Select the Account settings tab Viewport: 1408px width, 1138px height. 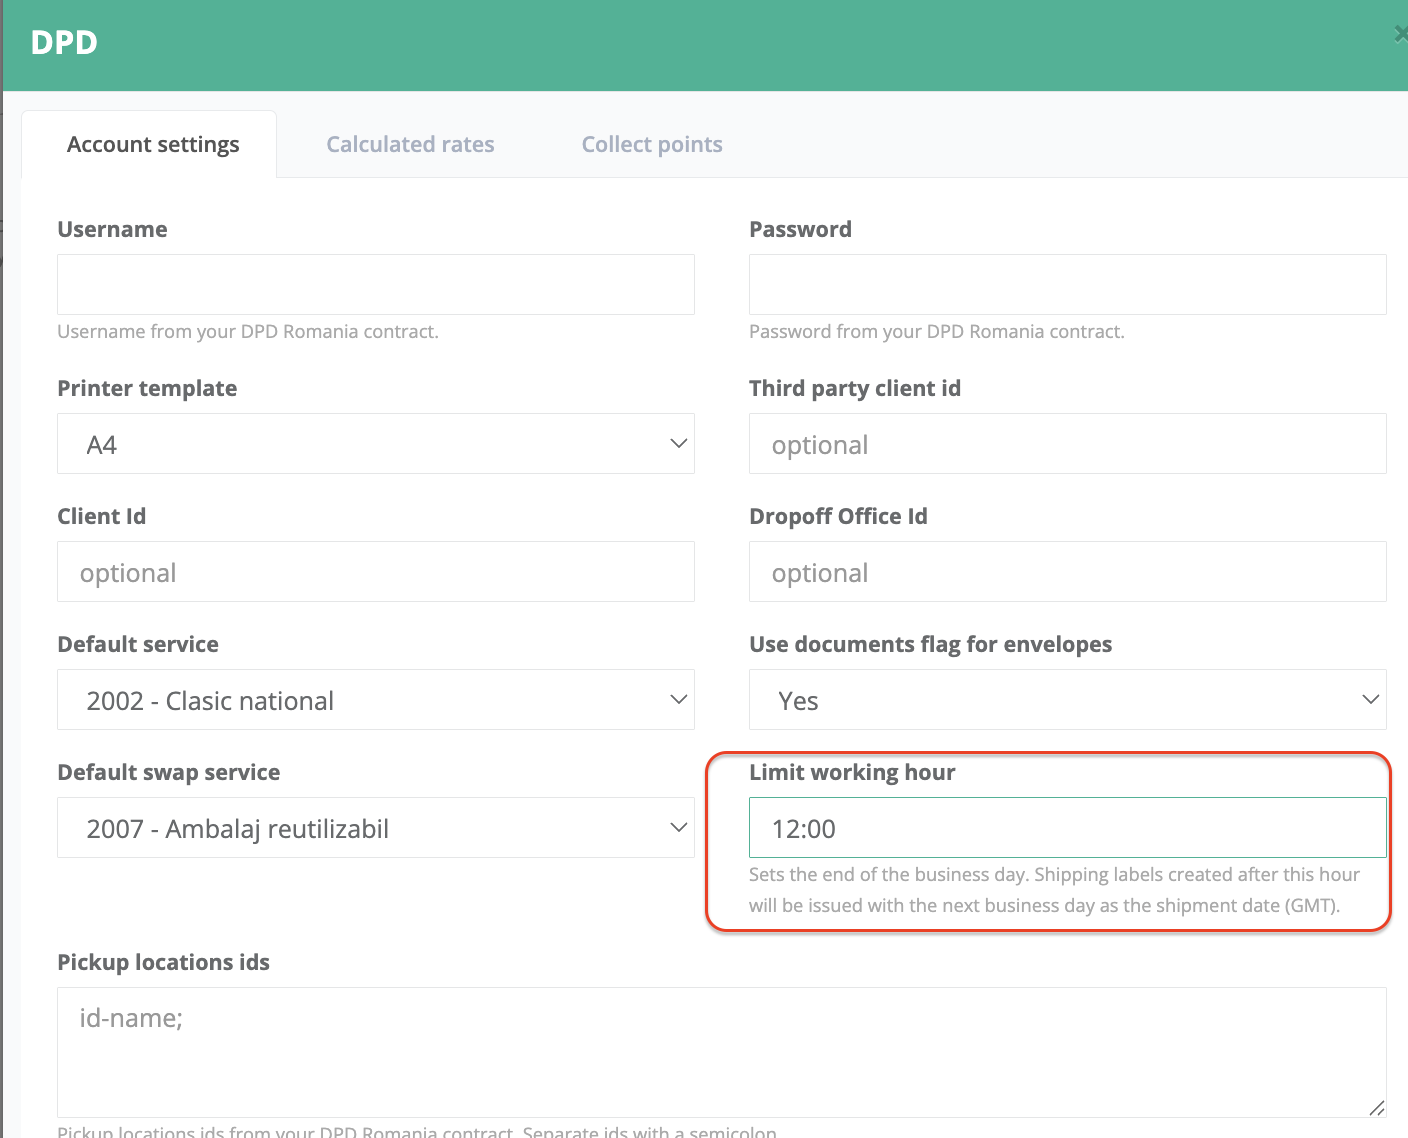click(153, 145)
